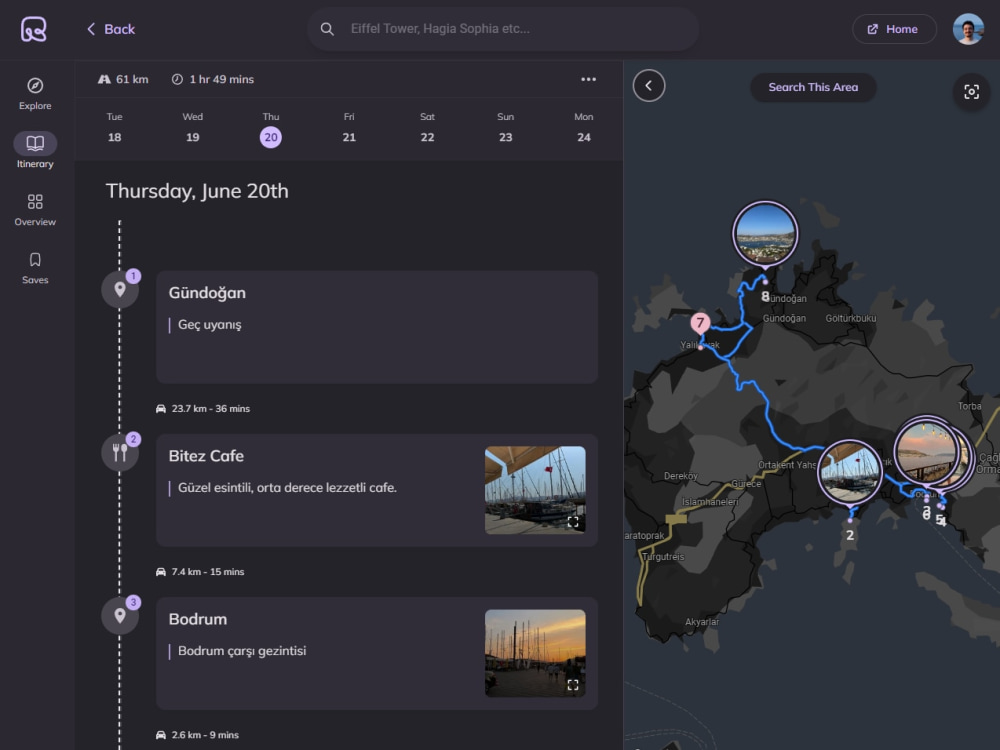Open the Bitez Cafe marina thumbnail
The height and width of the screenshot is (750, 1000).
[535, 490]
